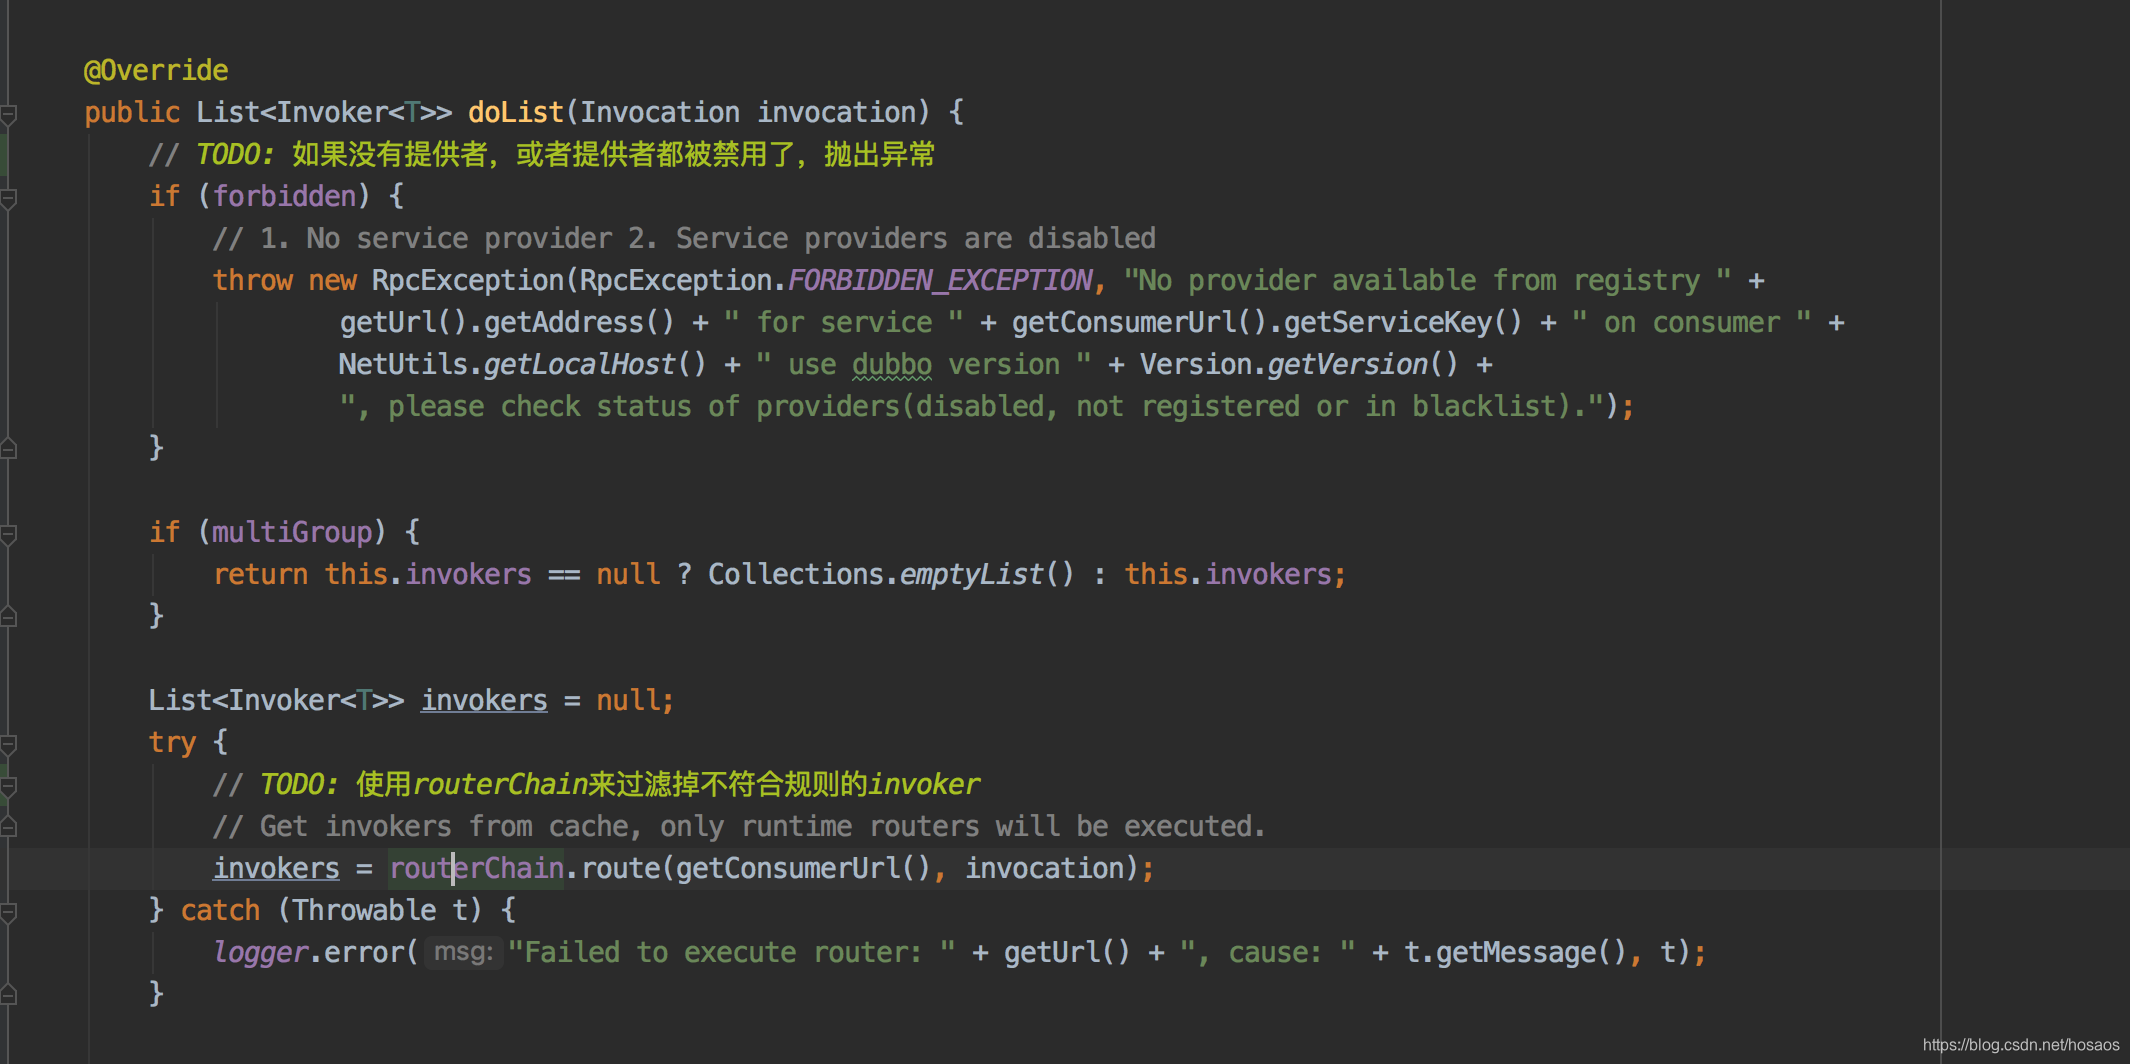The height and width of the screenshot is (1064, 2130).
Task: Click the Collections class name
Action: point(796,574)
